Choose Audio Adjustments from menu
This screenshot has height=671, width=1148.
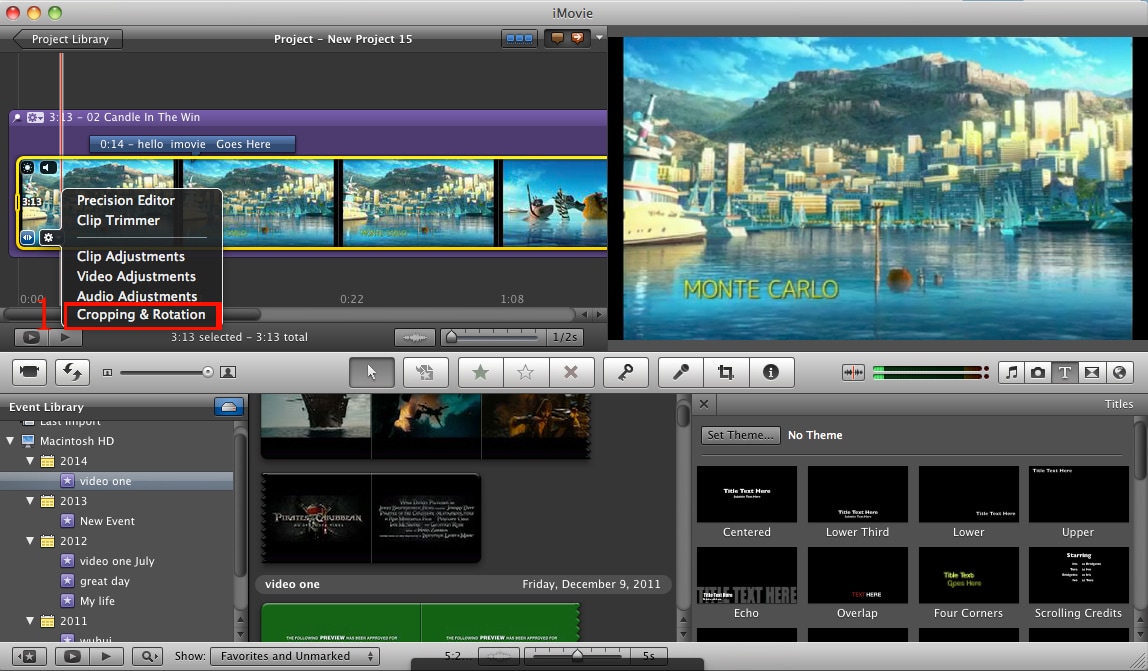(x=137, y=296)
